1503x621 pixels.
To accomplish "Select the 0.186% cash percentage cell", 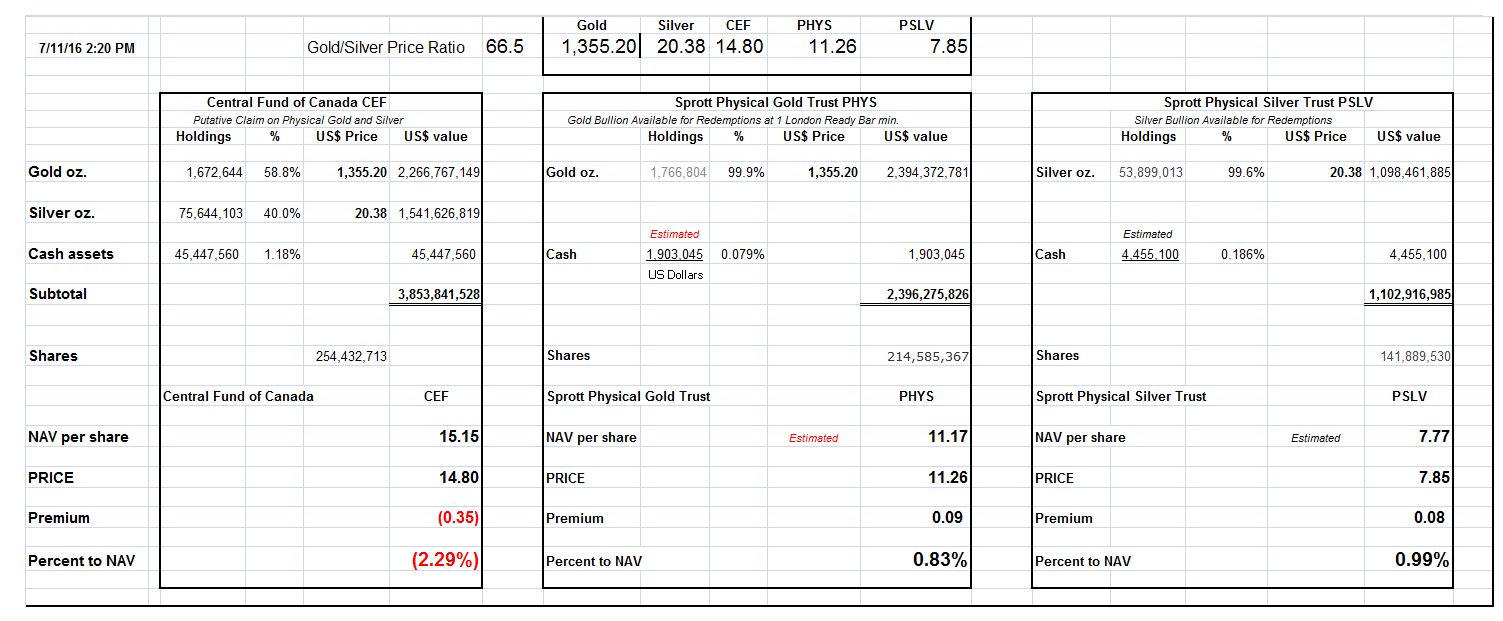I will click(x=1243, y=254).
